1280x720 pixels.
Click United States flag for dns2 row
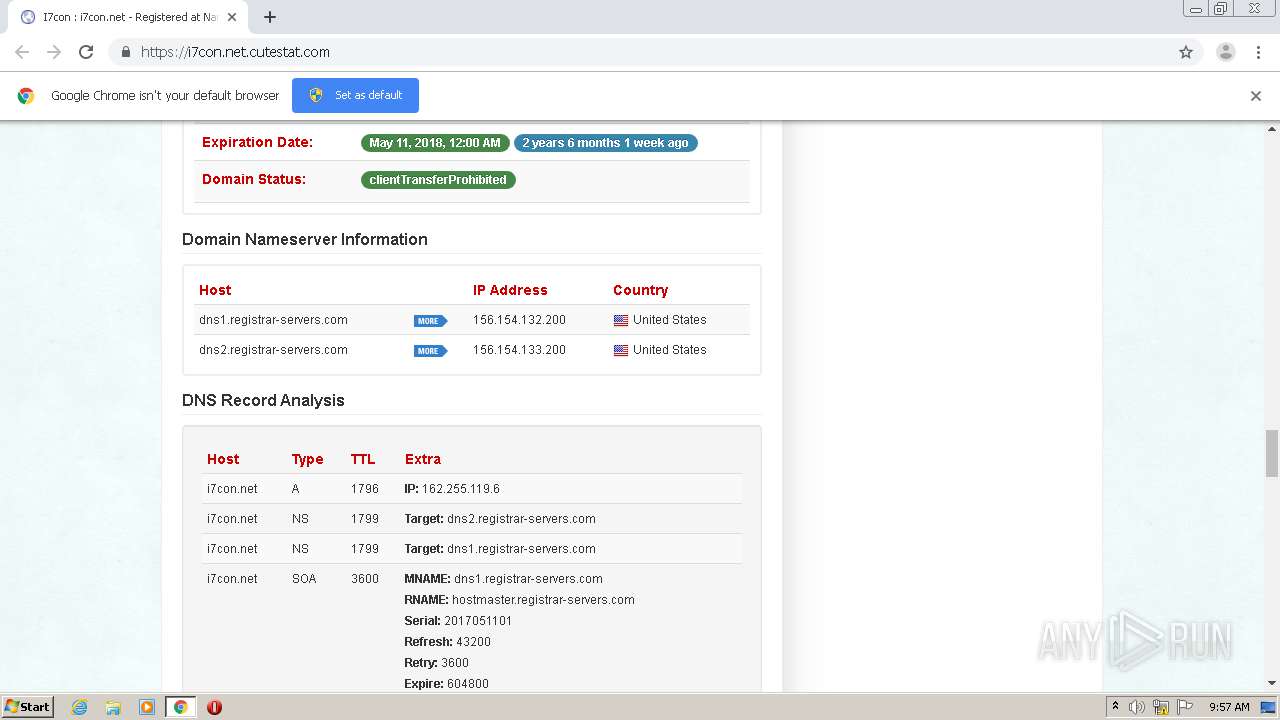click(x=621, y=351)
